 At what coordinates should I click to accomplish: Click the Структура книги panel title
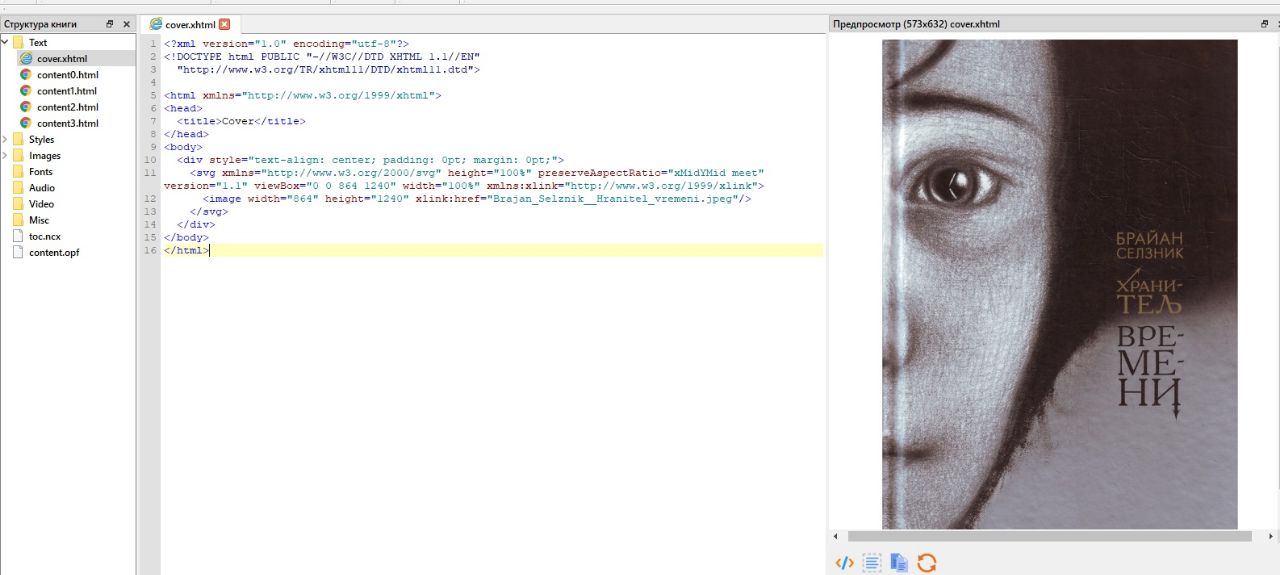pyautogui.click(x=40, y=23)
